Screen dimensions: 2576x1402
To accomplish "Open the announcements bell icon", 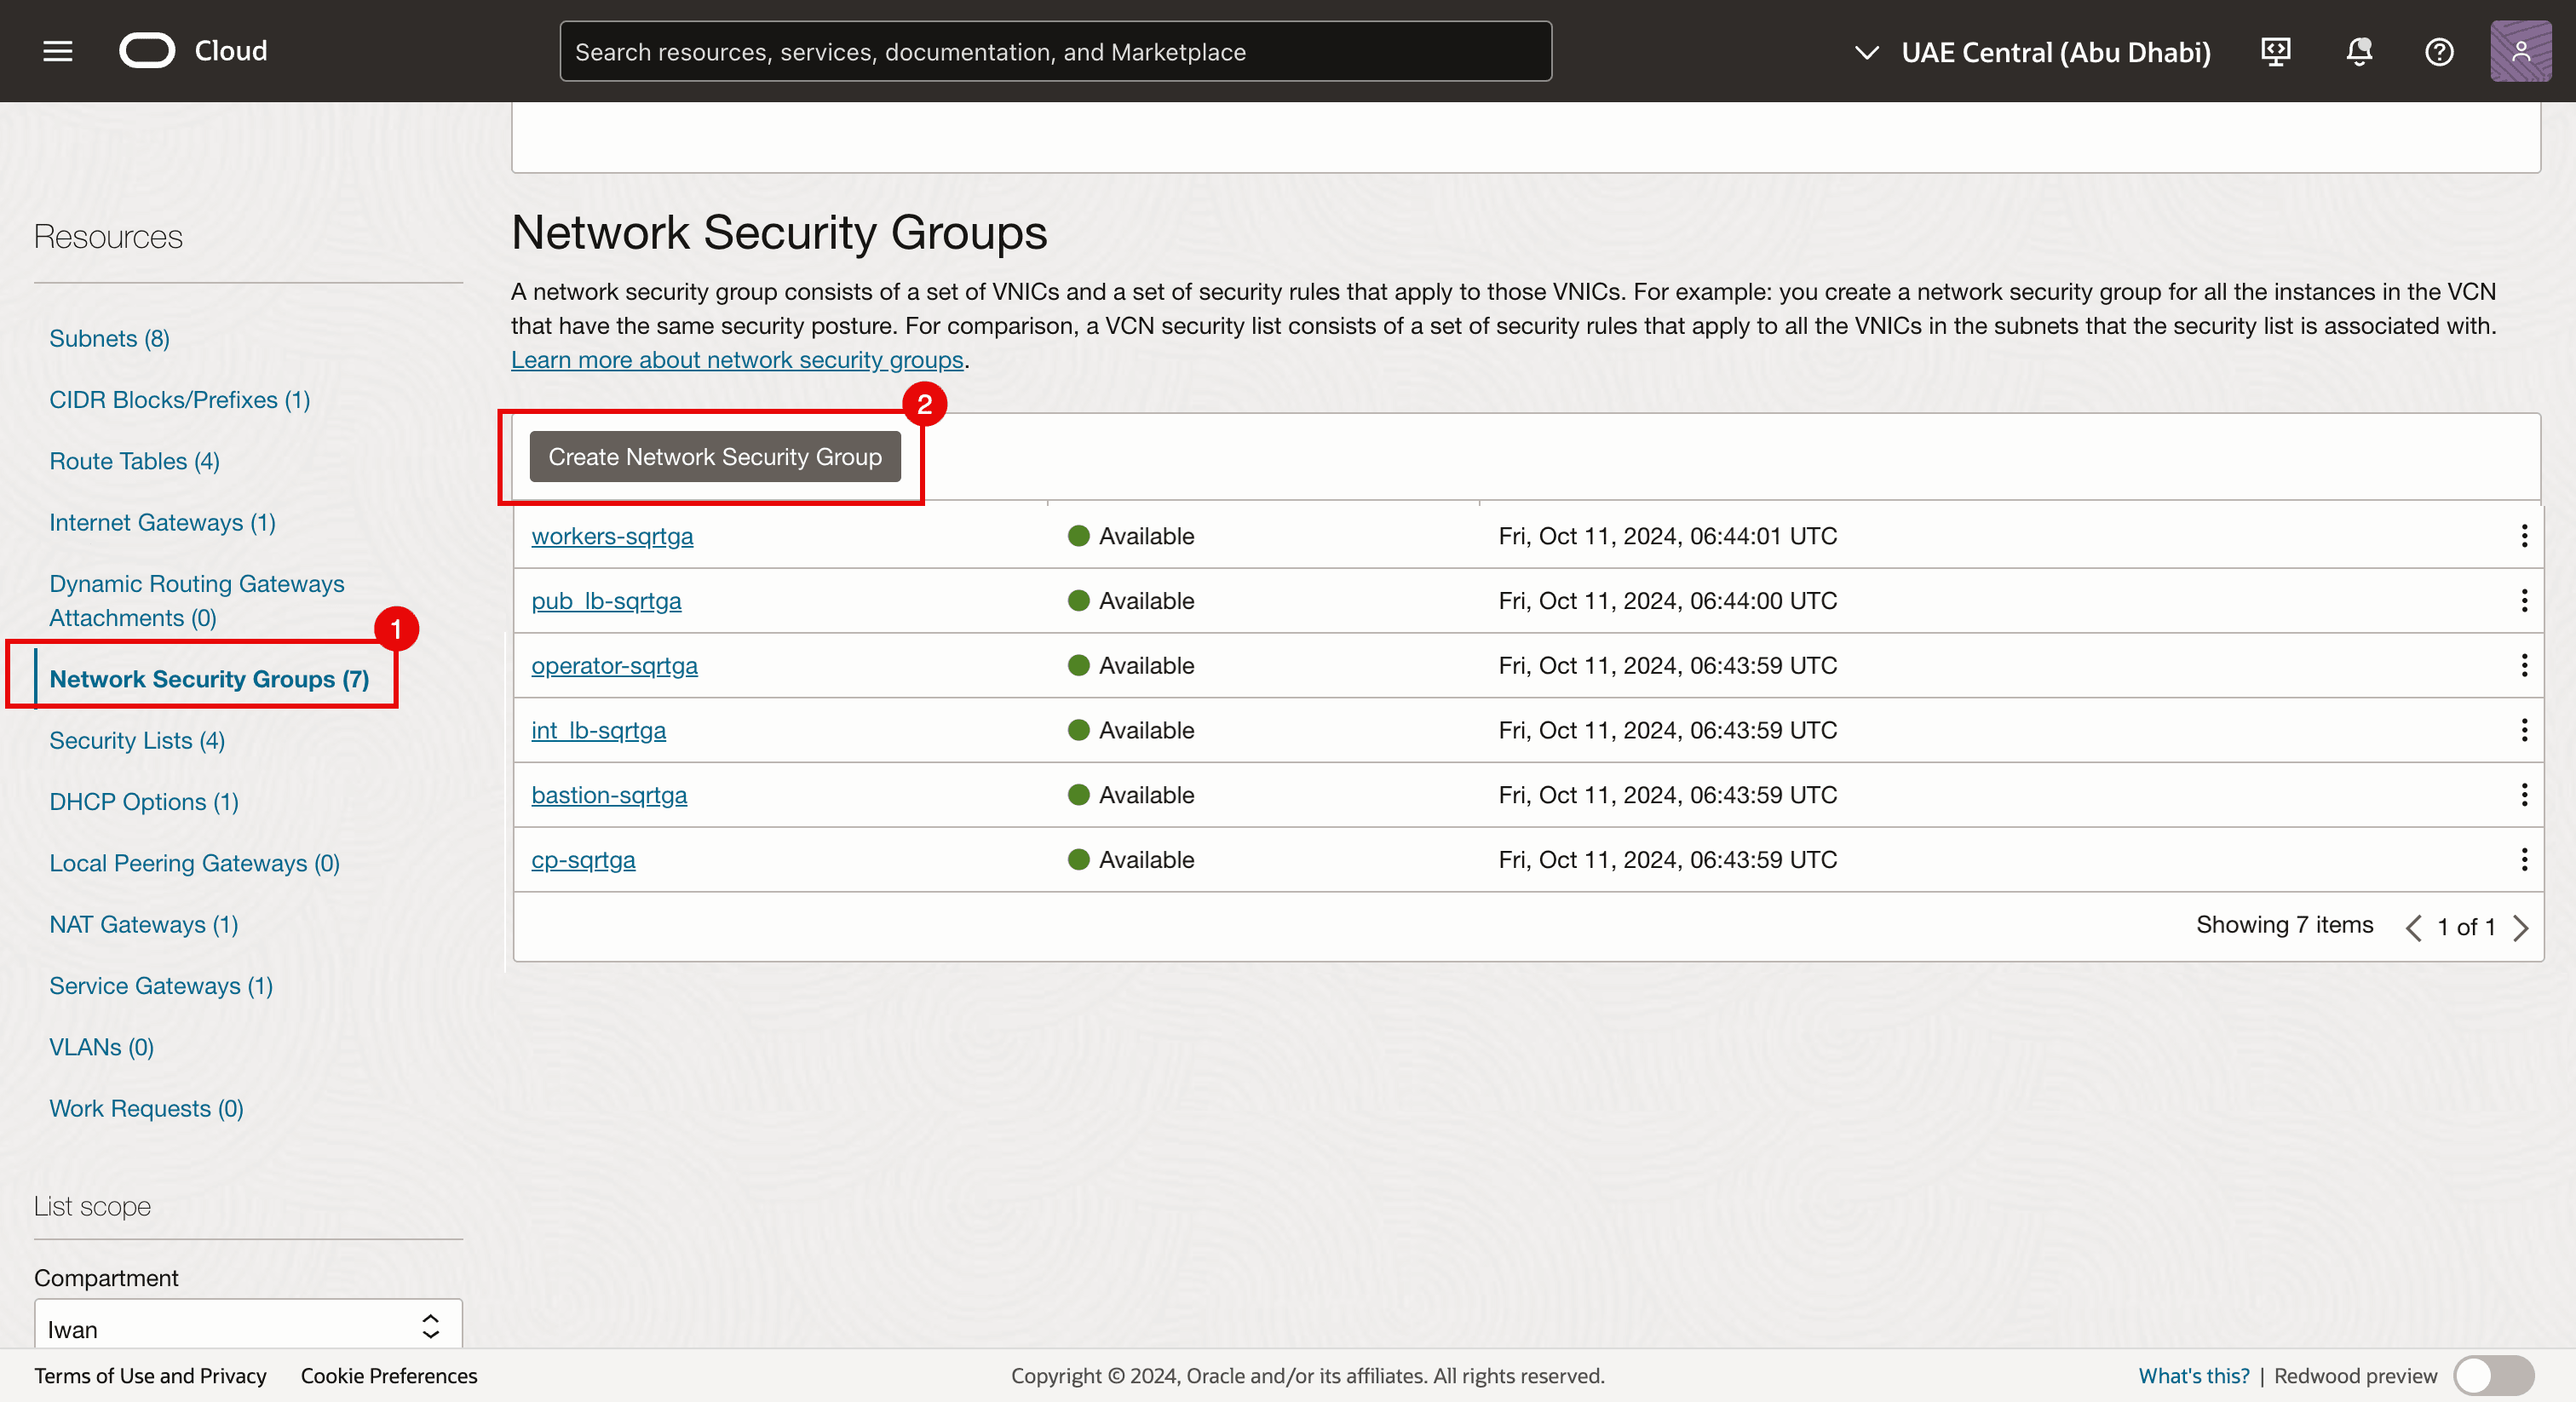I will click(x=2358, y=51).
